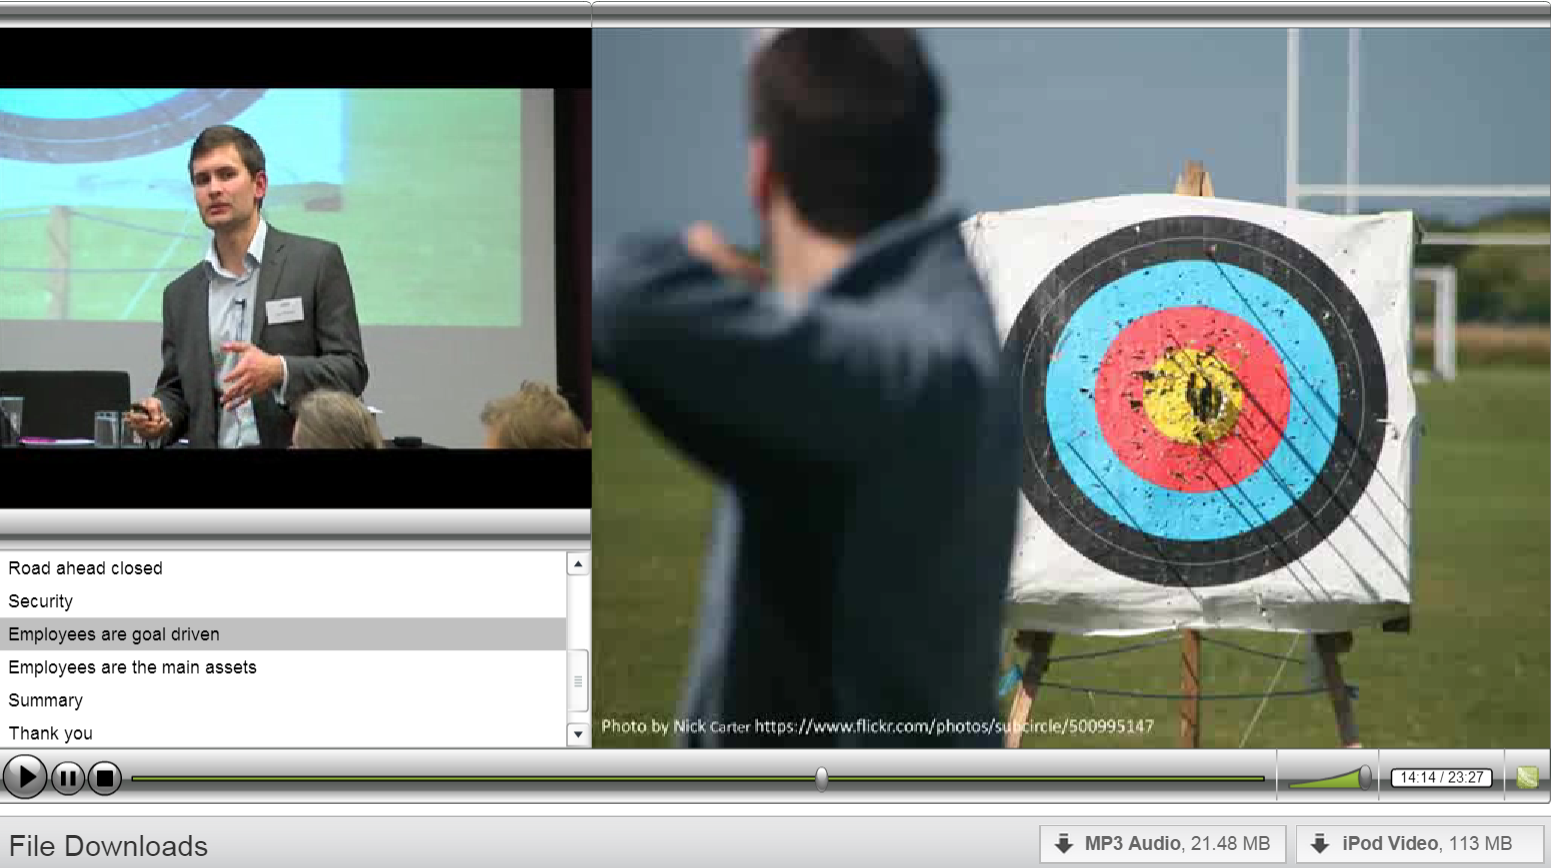This screenshot has height=868, width=1551.
Task: Jump to the 'Thank you' slide
Action: coord(51,733)
